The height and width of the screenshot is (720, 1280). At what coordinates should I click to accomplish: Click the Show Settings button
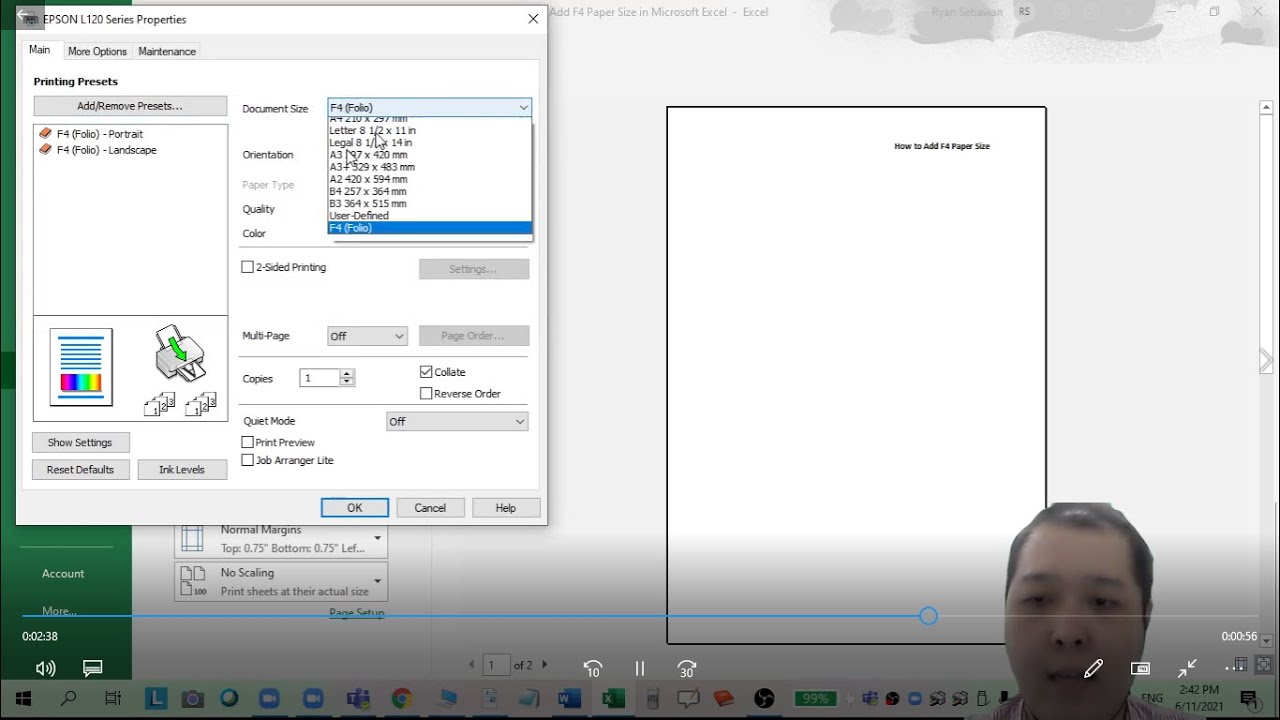coord(80,442)
